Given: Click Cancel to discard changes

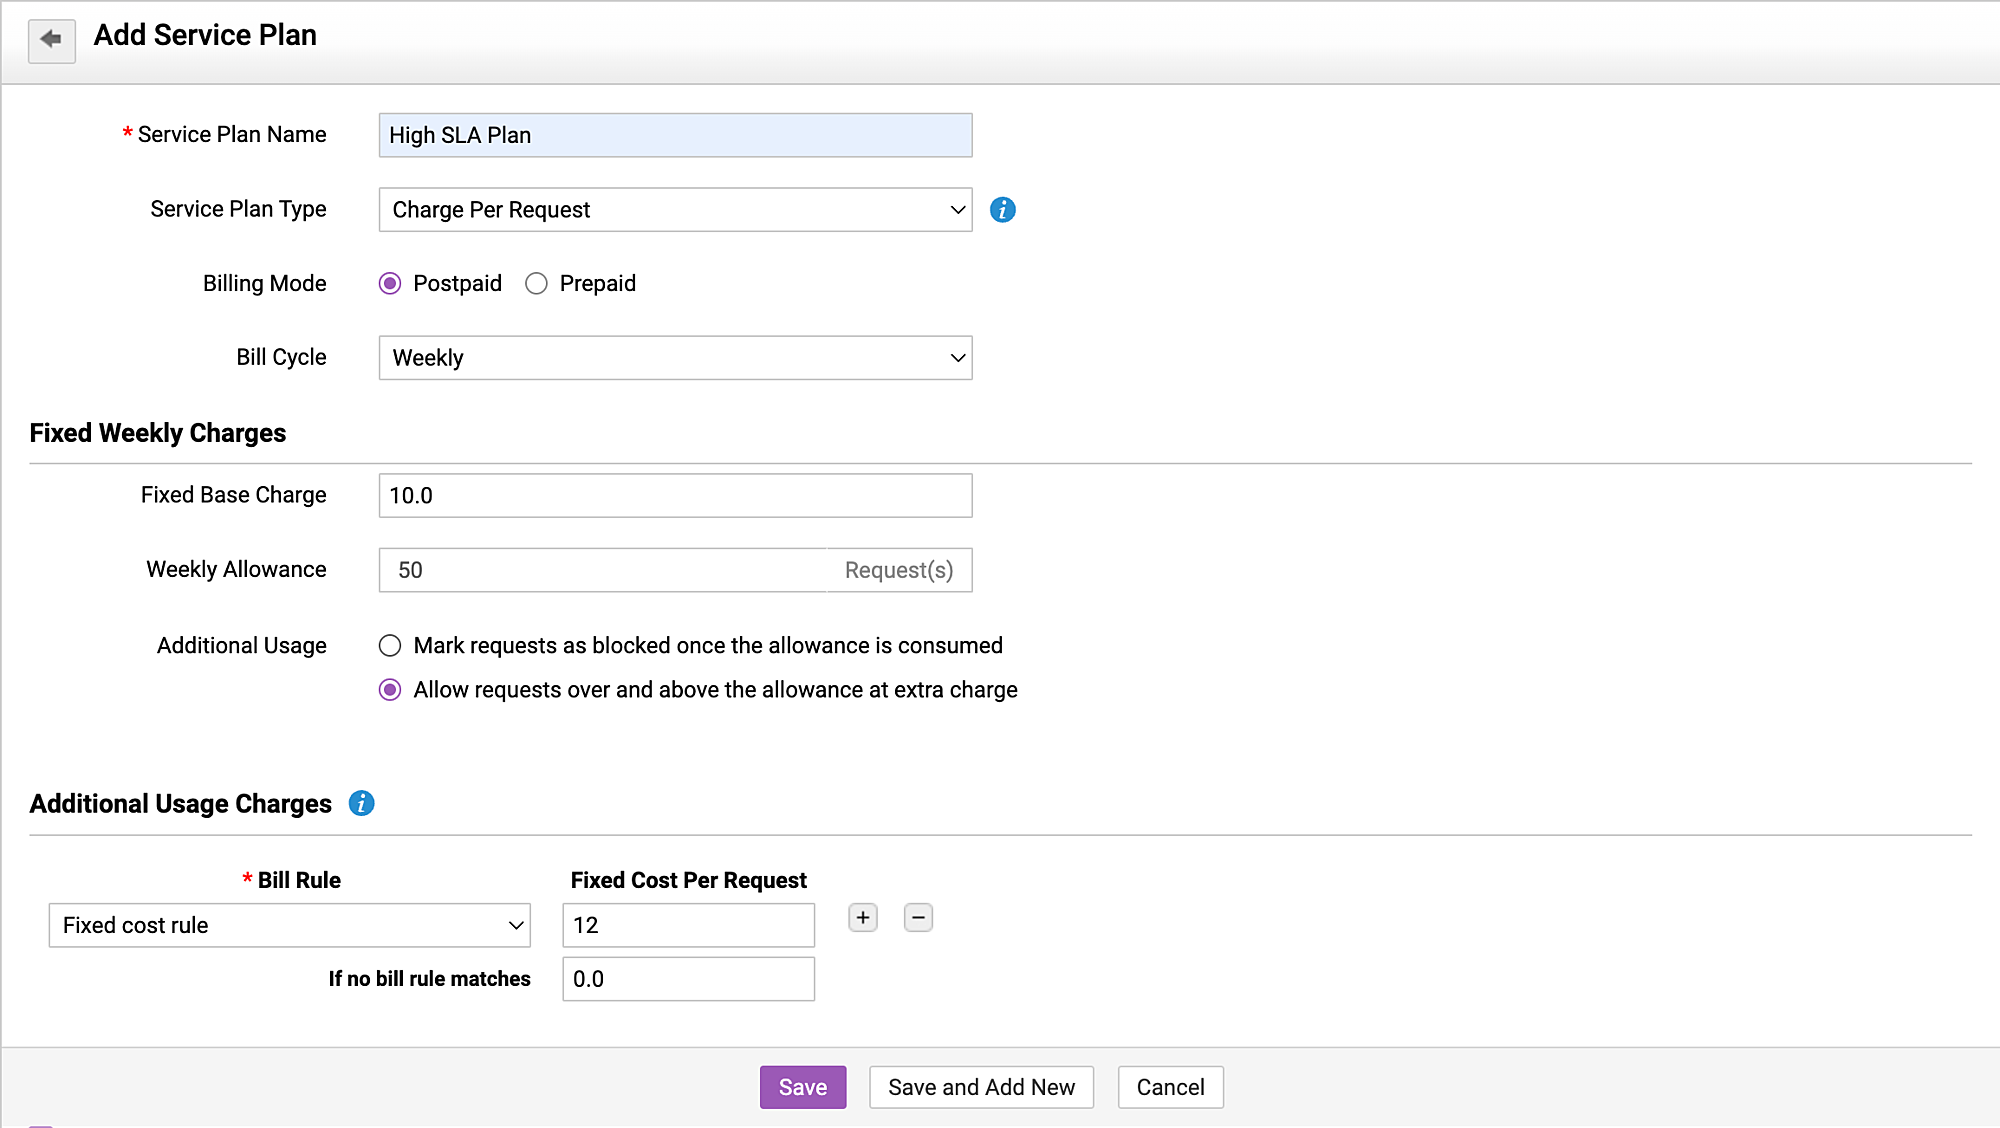Looking at the screenshot, I should (x=1168, y=1087).
